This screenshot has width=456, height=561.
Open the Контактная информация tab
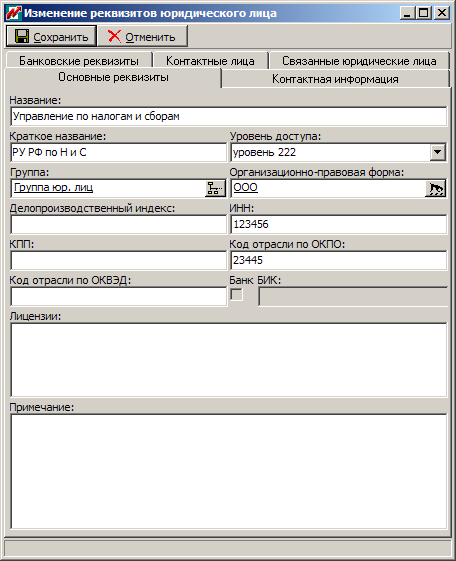(x=335, y=79)
